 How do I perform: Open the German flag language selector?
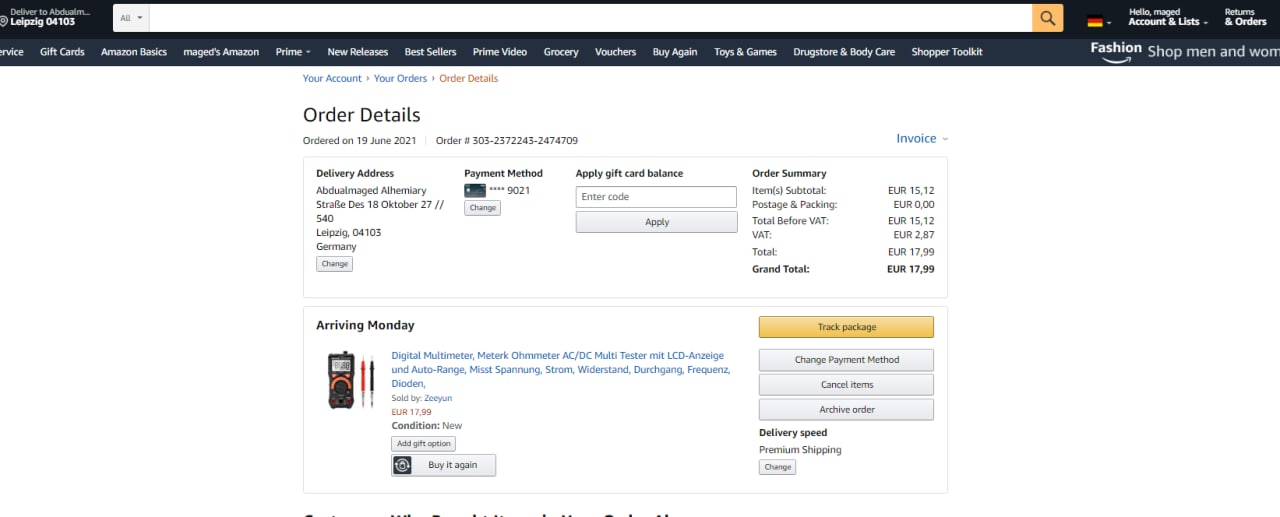(x=1098, y=21)
